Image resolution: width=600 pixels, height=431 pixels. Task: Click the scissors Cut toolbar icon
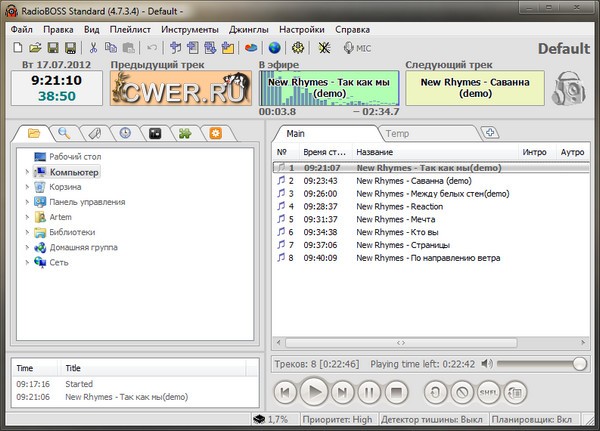pyautogui.click(x=94, y=47)
